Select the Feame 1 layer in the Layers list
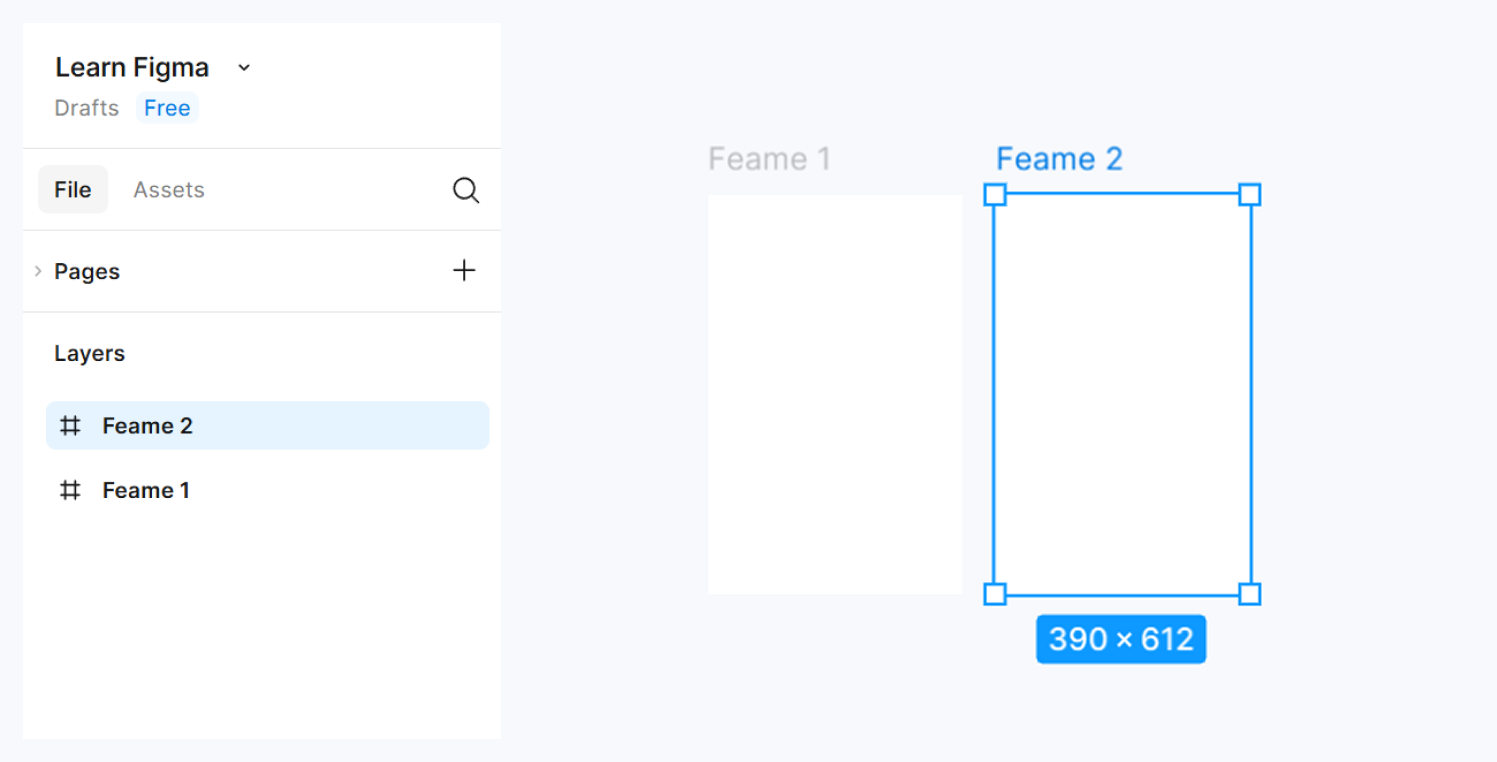Viewport: 1497px width, 762px height. coord(146,490)
